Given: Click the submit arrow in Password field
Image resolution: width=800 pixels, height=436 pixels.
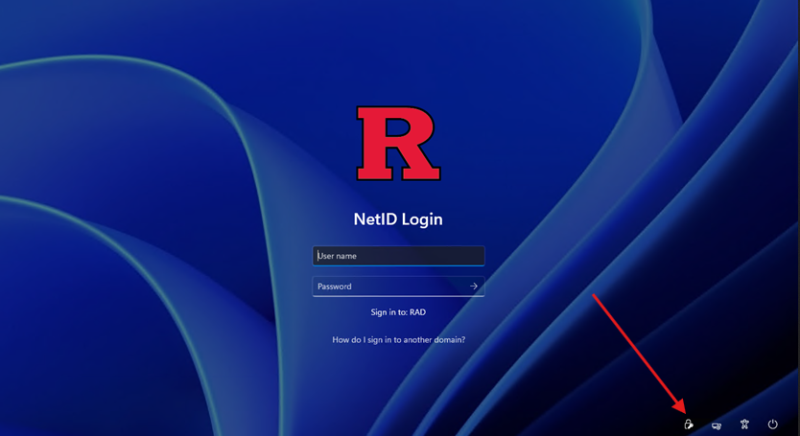Looking at the screenshot, I should click(473, 286).
